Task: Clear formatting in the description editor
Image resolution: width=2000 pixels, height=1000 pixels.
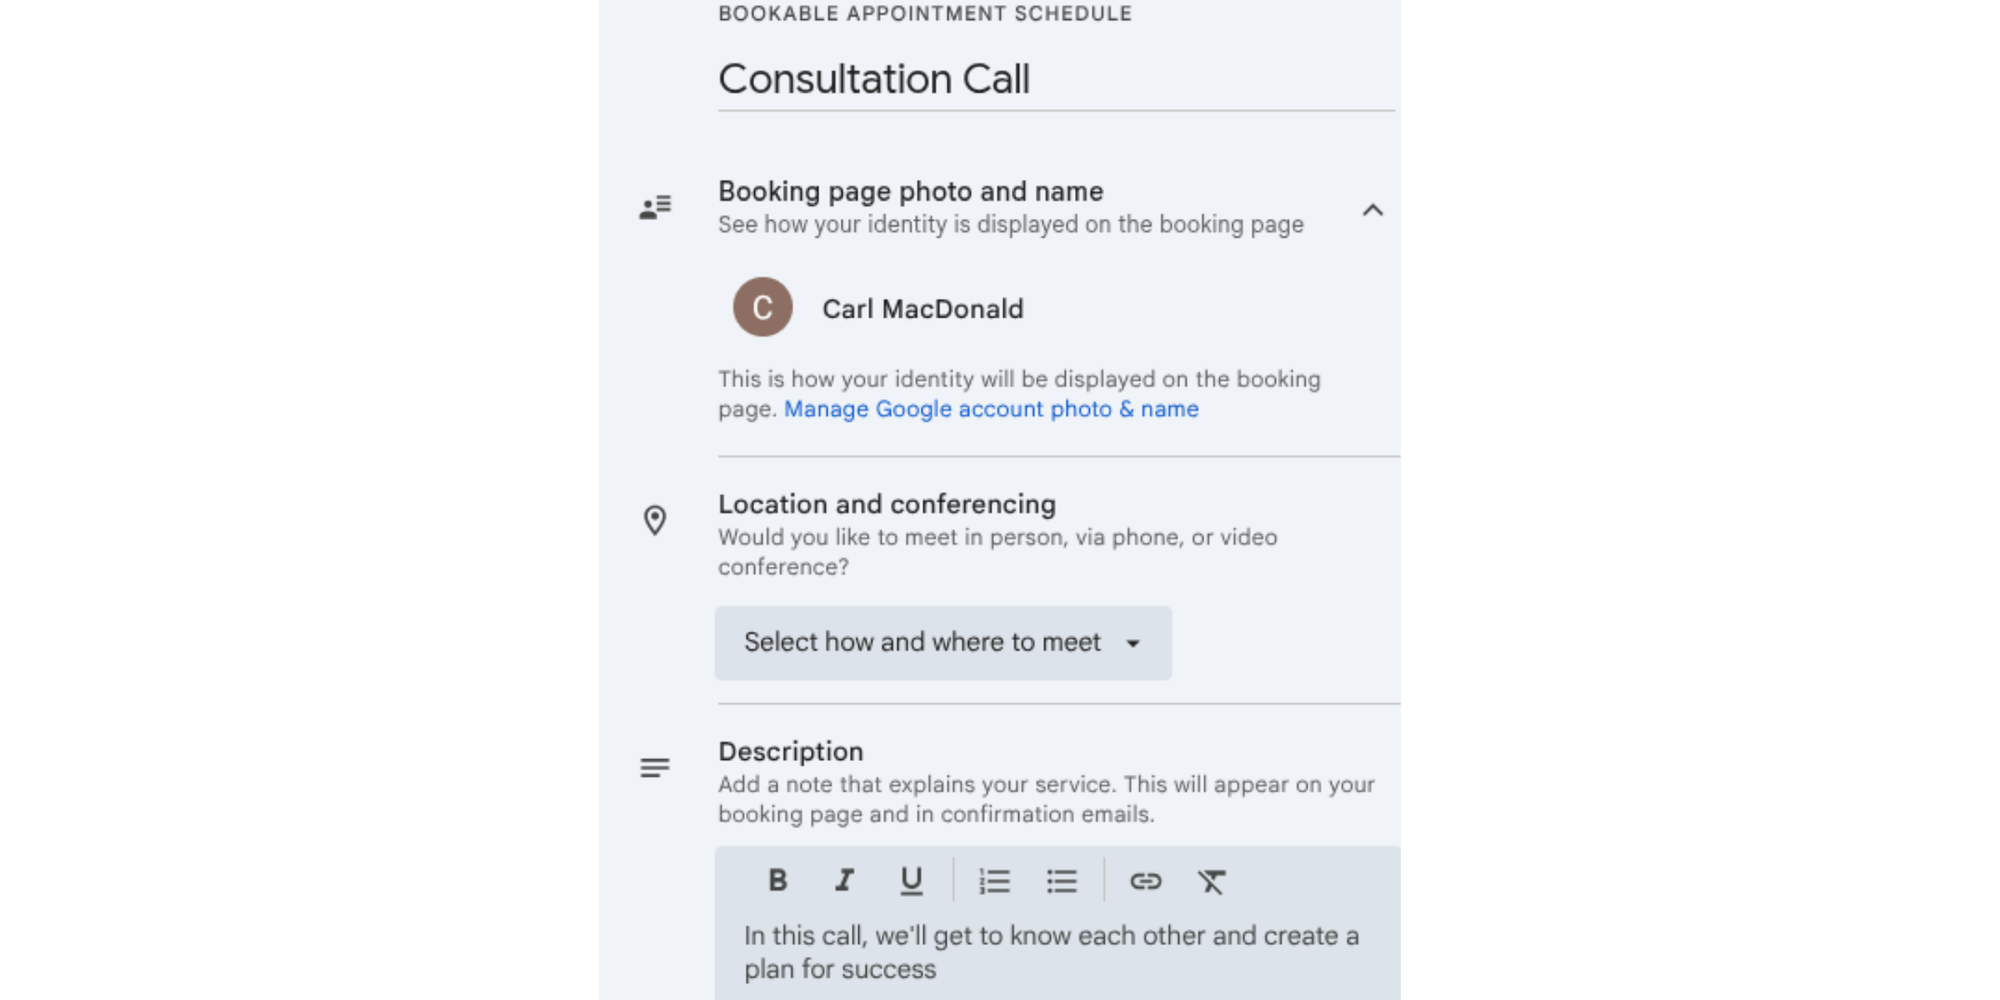Action: tap(1212, 881)
